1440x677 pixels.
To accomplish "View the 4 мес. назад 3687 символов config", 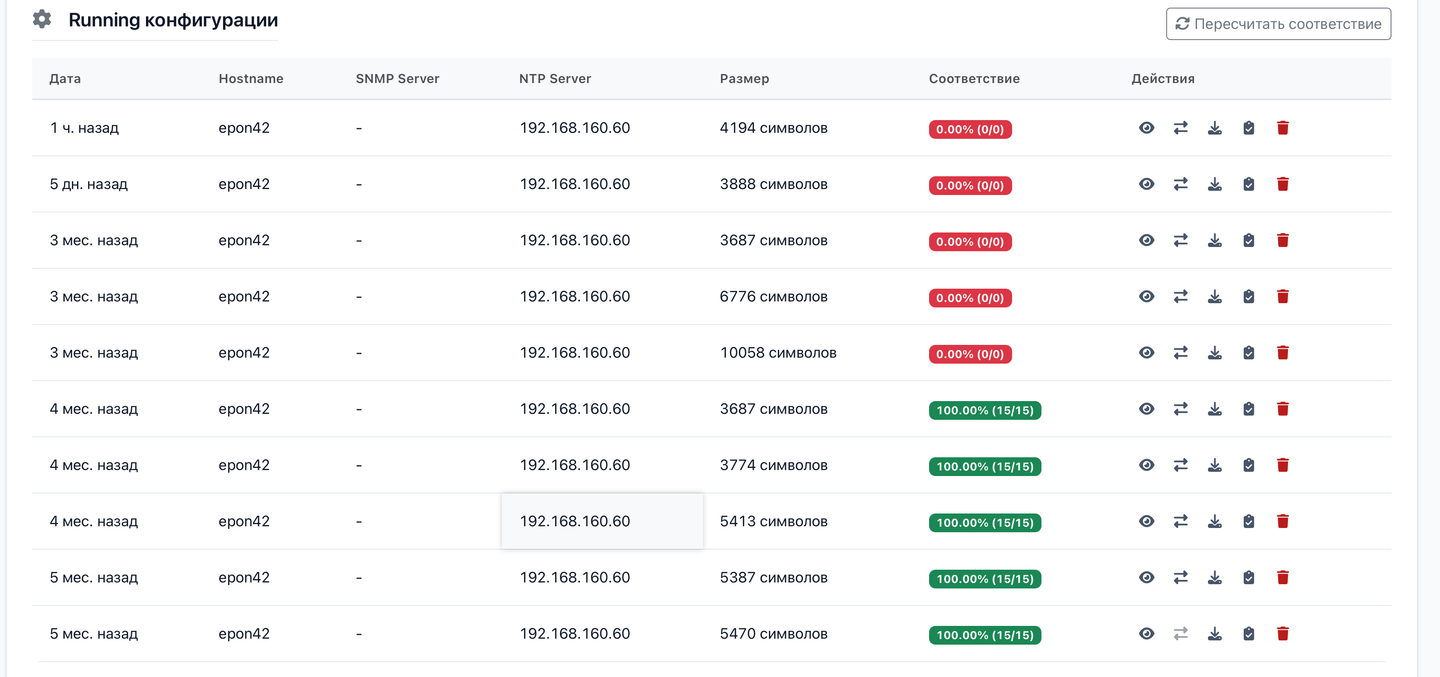I will pyautogui.click(x=1147, y=408).
